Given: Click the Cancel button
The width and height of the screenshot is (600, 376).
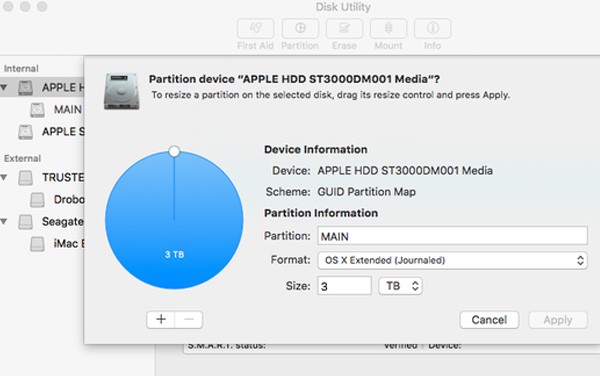Looking at the screenshot, I should [489, 320].
